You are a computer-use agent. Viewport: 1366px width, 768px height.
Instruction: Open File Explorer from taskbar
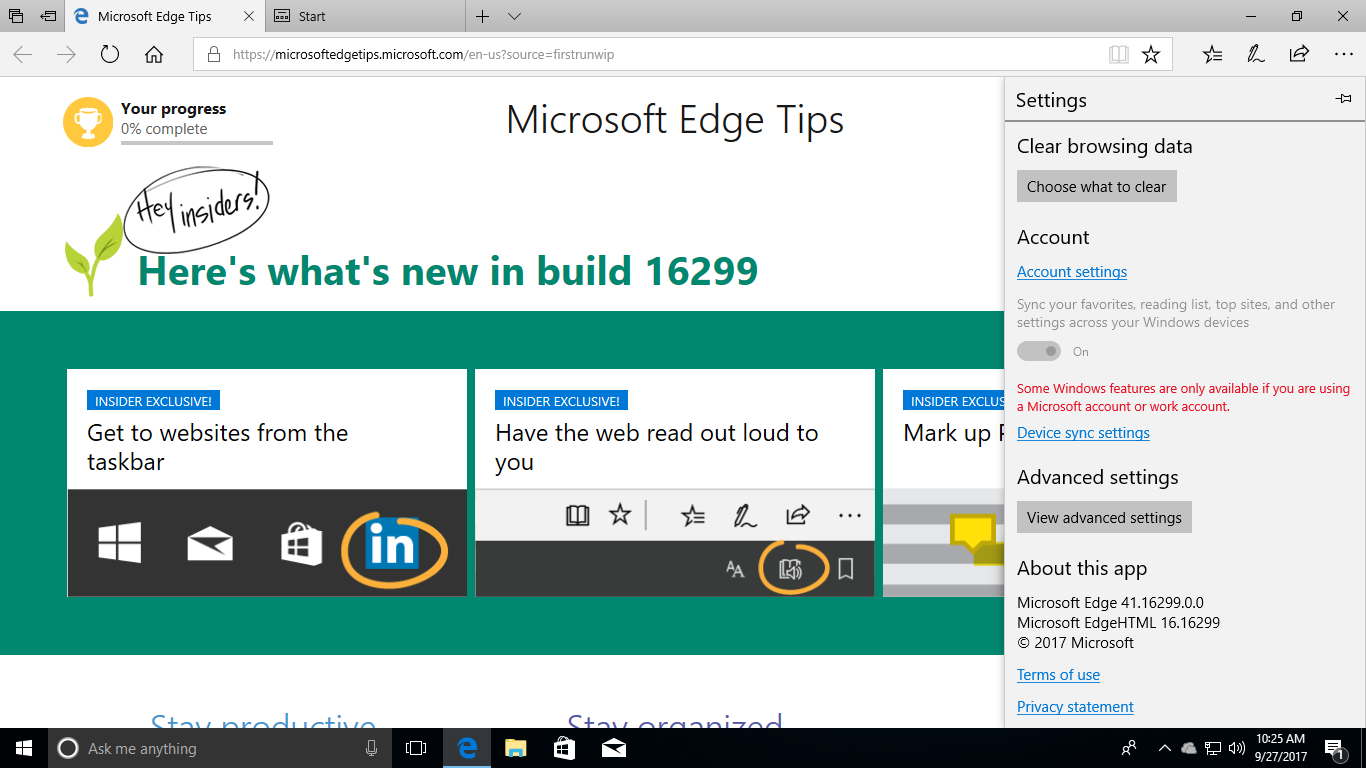click(515, 748)
